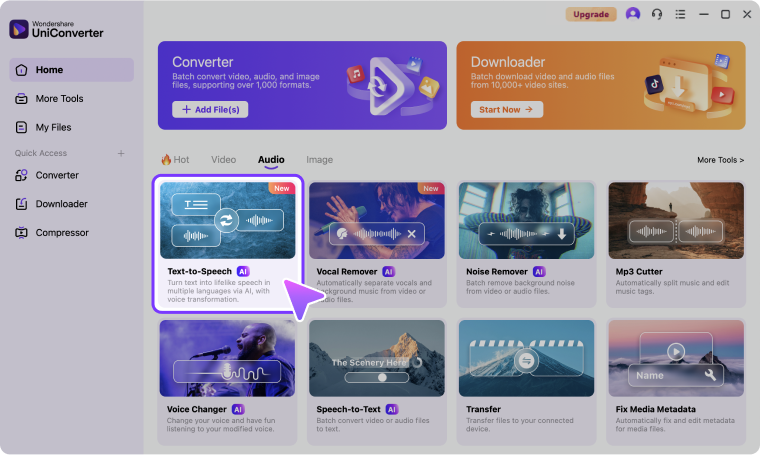760x455 pixels.
Task: Click the Add File(s) button
Action: (210, 110)
